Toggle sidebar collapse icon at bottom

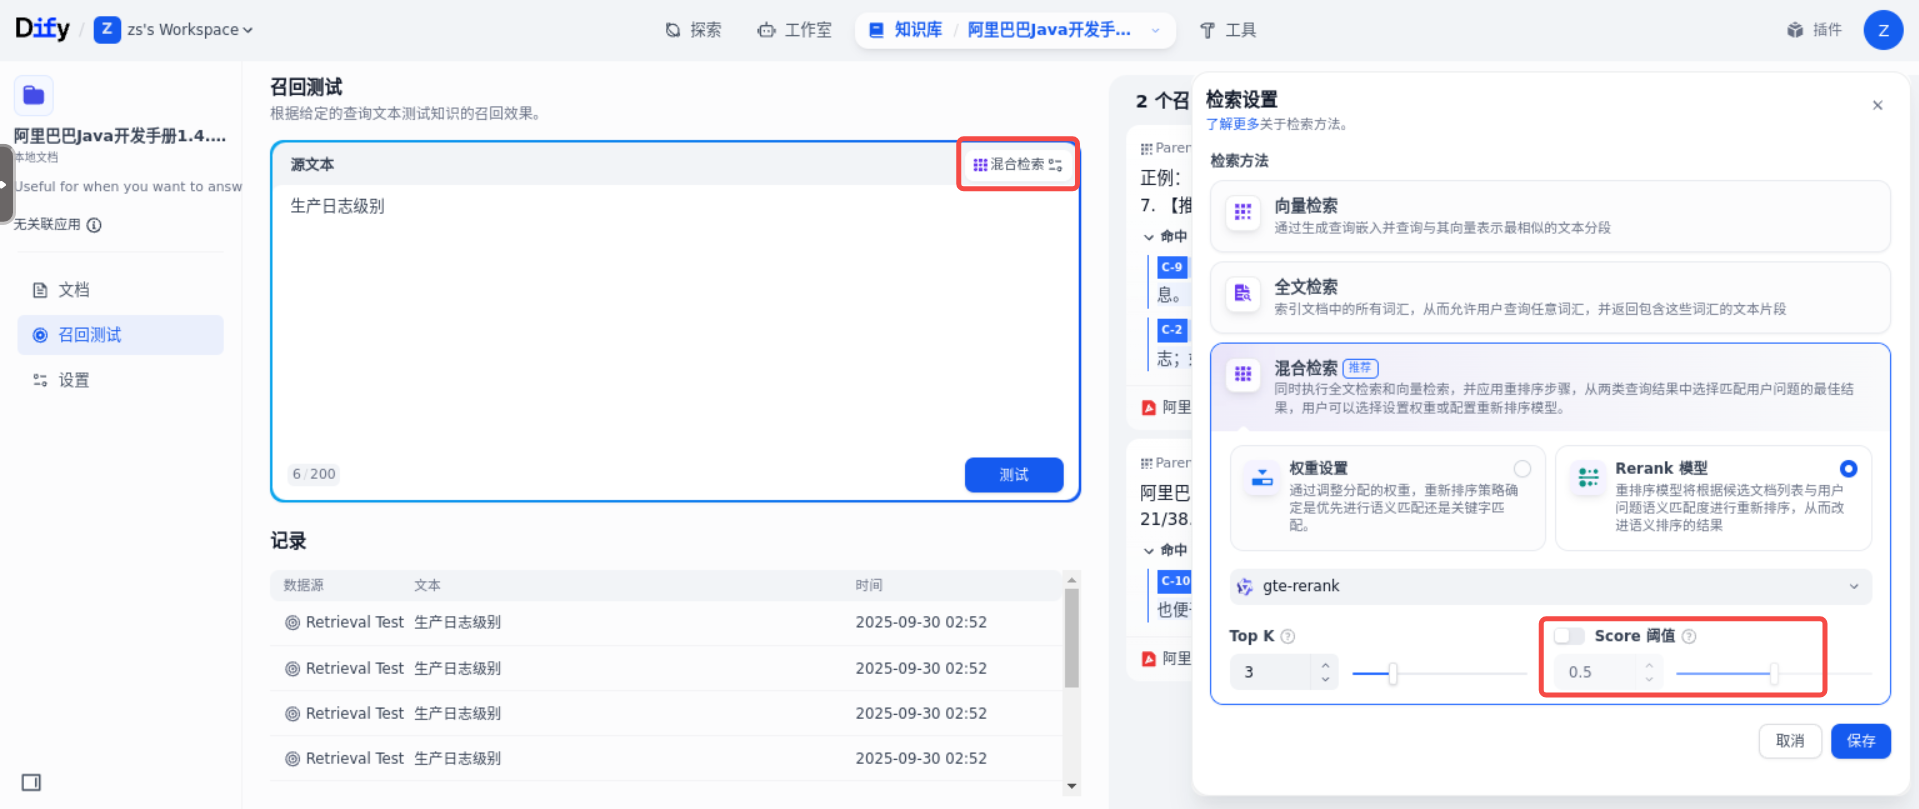pyautogui.click(x=31, y=782)
